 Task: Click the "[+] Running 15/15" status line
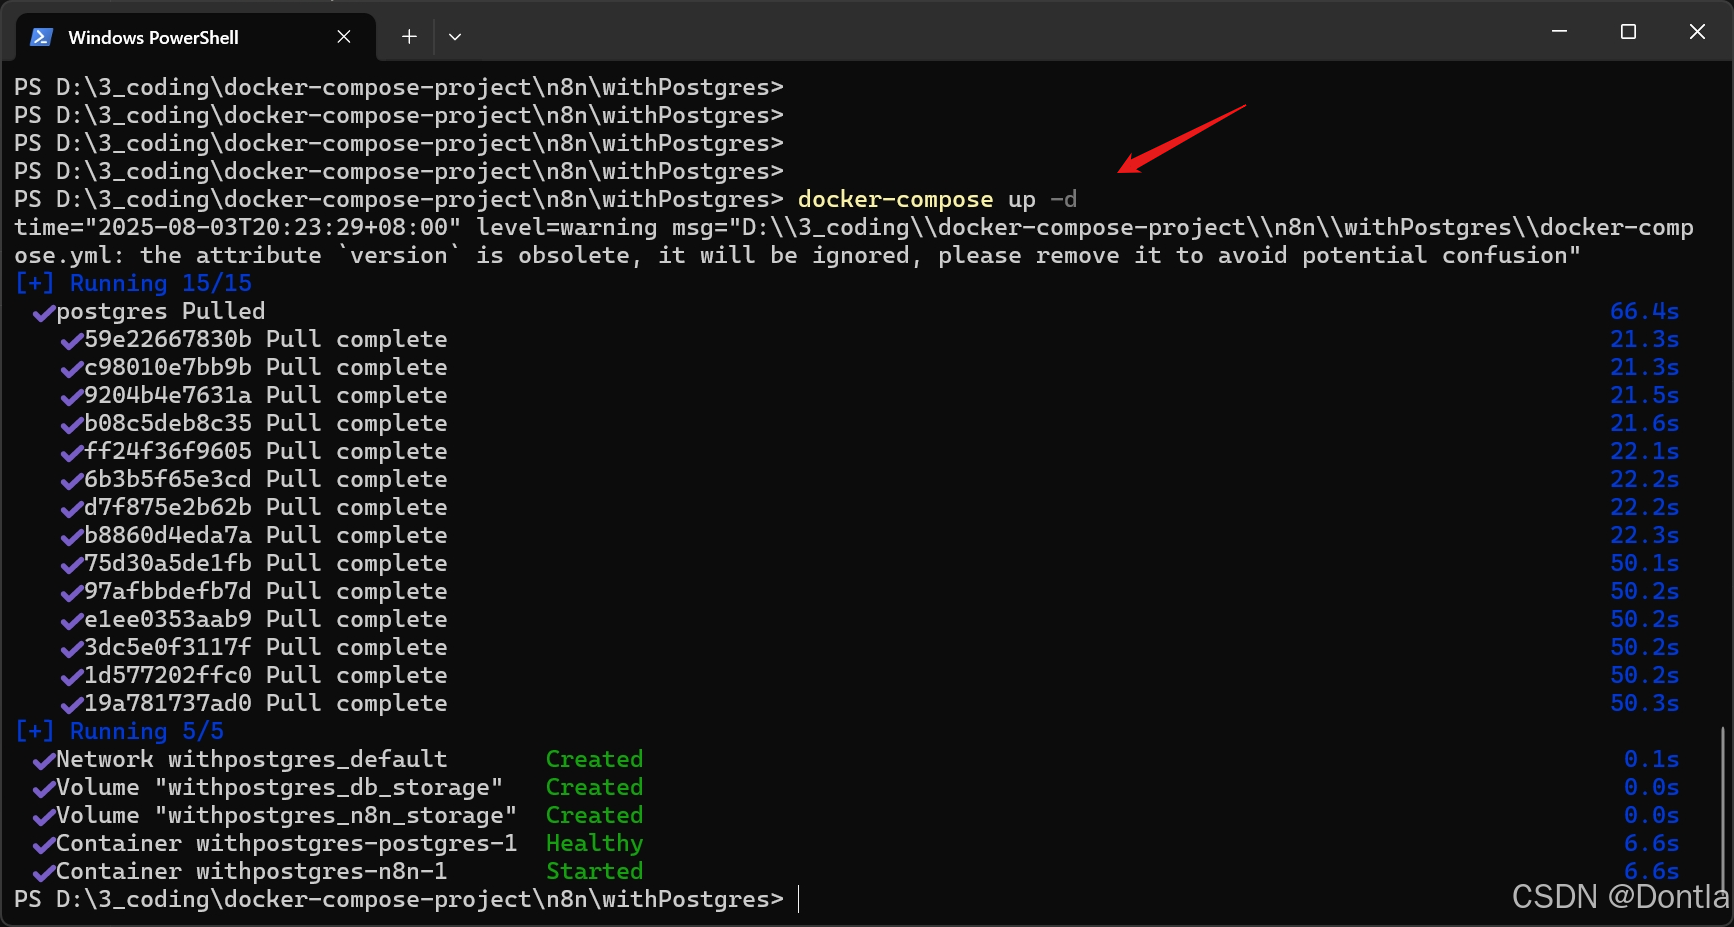click(x=133, y=283)
